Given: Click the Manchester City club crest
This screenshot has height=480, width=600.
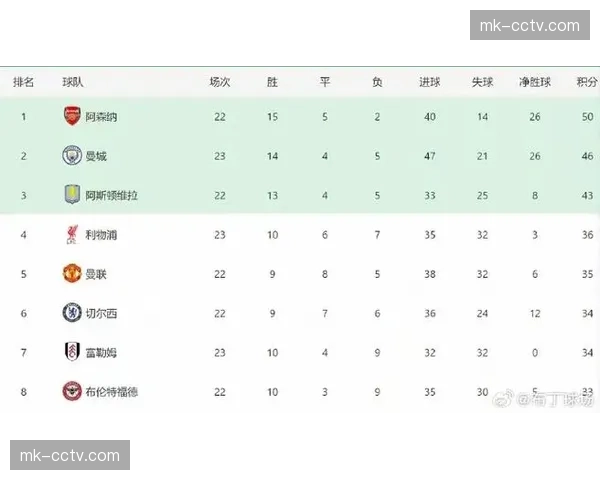Looking at the screenshot, I should (x=72, y=155).
